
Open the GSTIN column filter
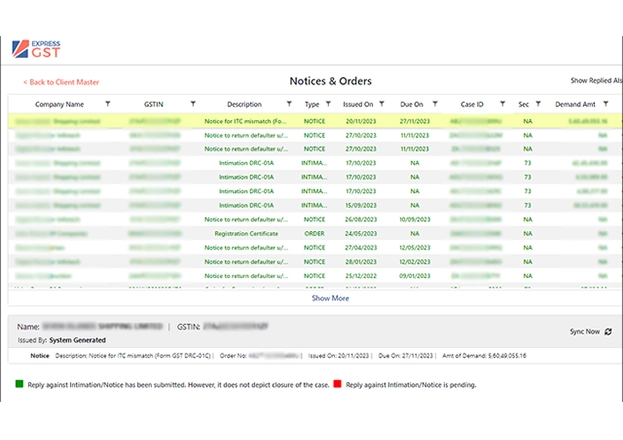click(193, 104)
